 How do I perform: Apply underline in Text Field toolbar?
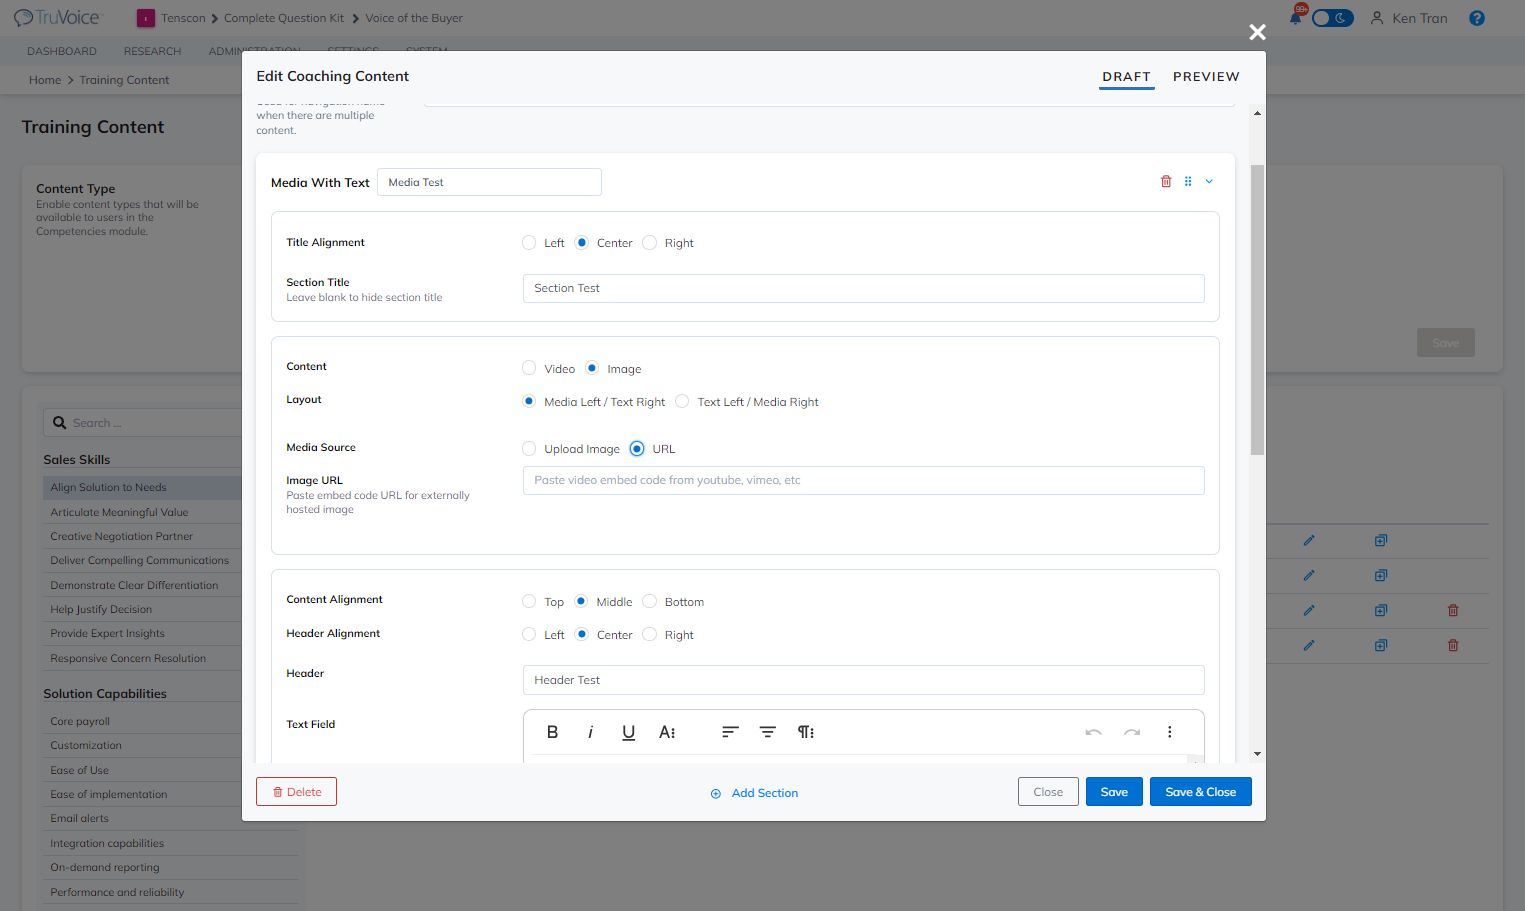coord(628,732)
